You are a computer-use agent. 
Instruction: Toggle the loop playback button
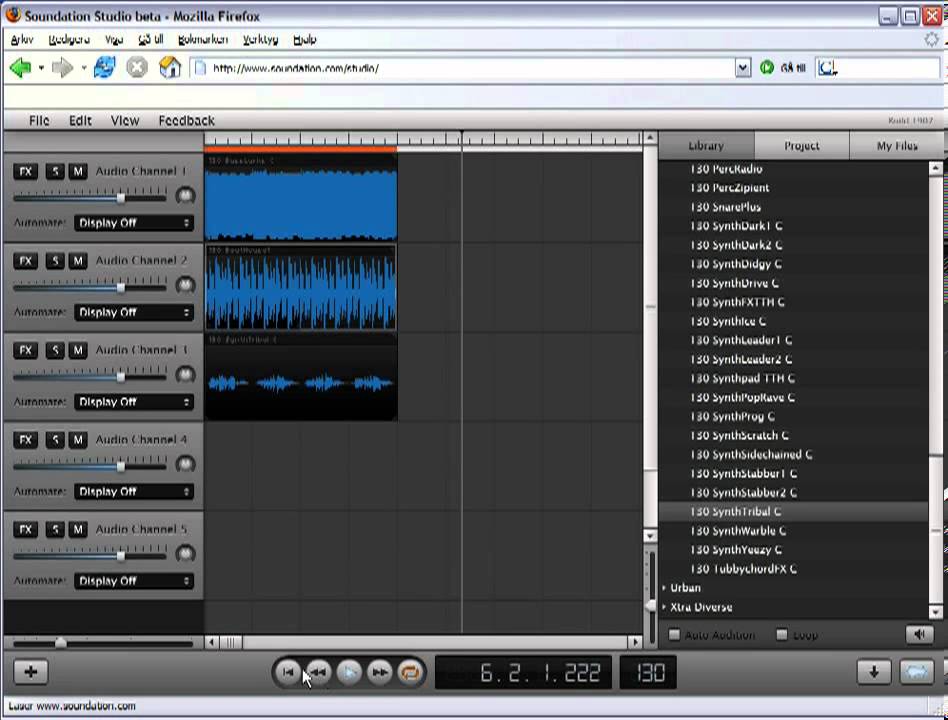click(410, 672)
